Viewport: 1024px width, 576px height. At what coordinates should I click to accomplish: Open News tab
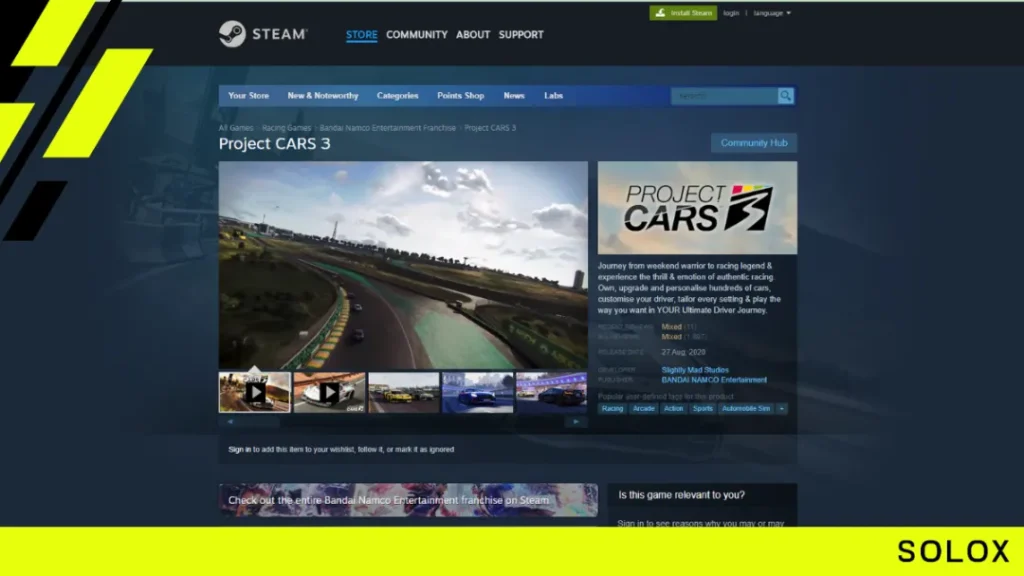click(x=514, y=95)
